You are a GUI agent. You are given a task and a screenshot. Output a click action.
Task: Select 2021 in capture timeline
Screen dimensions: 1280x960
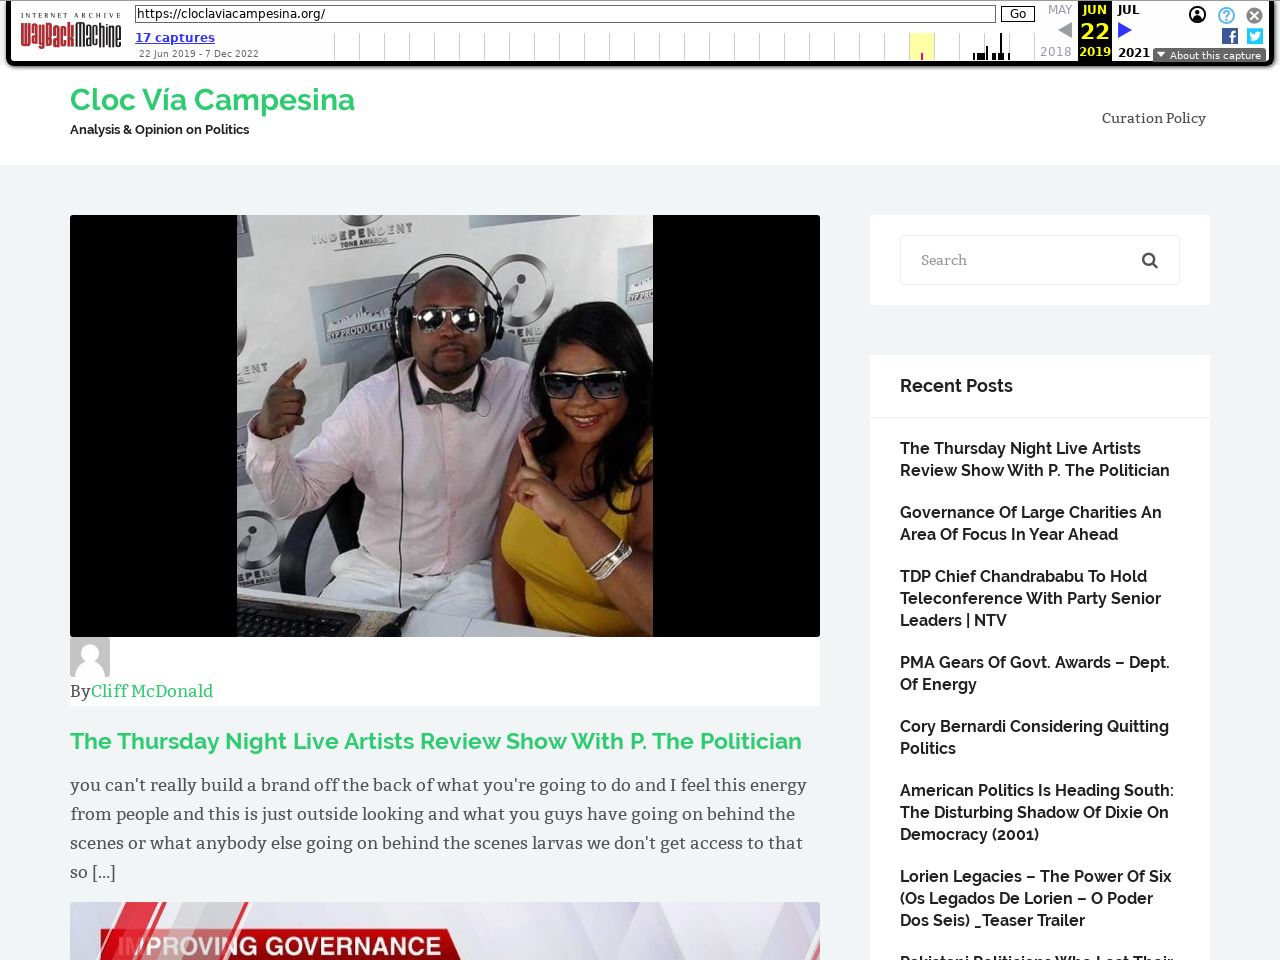[1134, 52]
